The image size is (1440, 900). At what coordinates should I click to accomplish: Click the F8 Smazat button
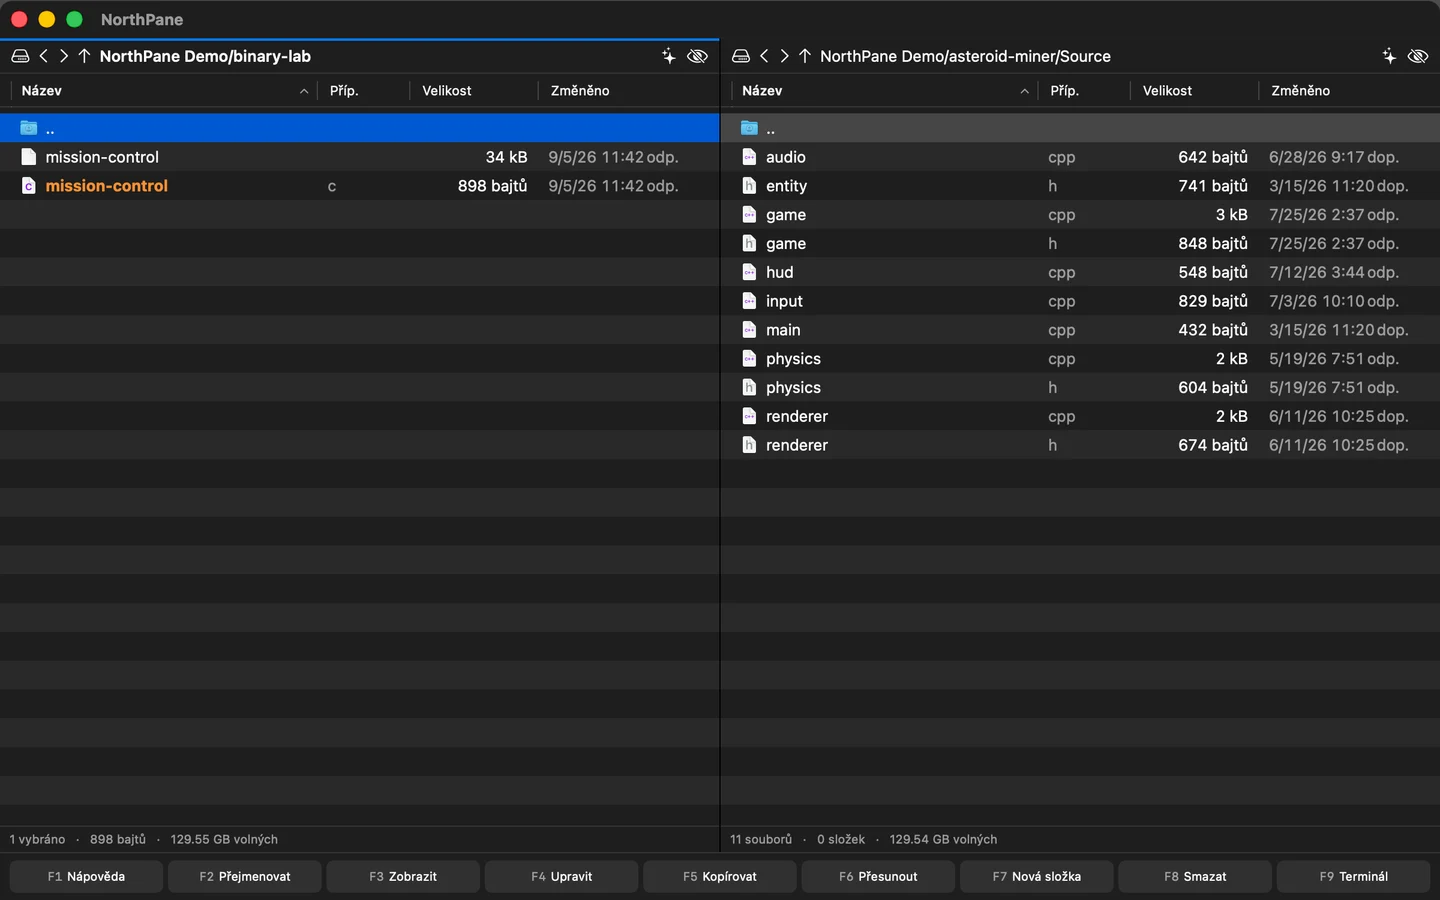[1195, 877]
